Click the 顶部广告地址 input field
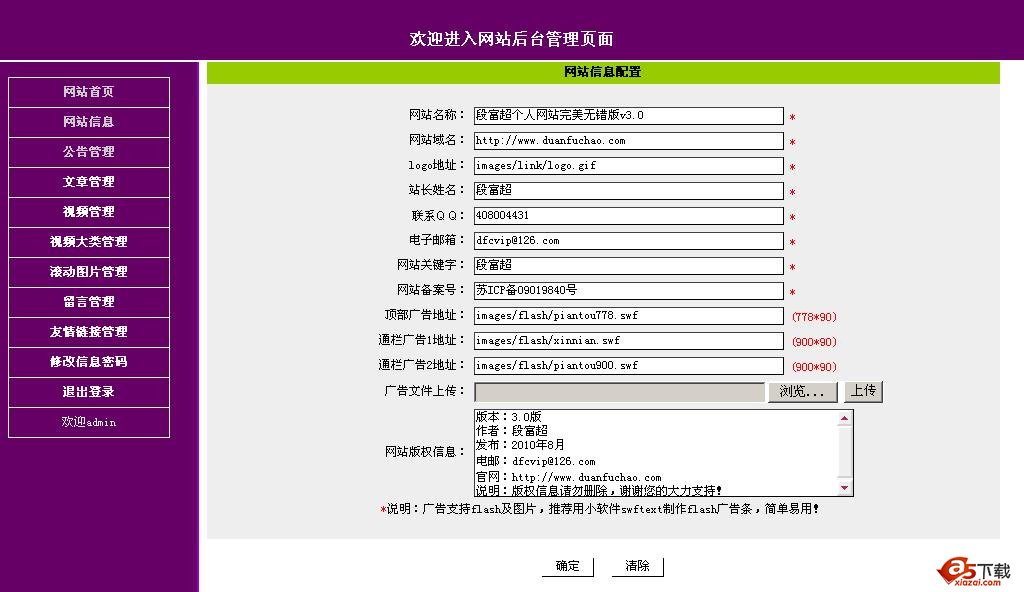 point(628,316)
